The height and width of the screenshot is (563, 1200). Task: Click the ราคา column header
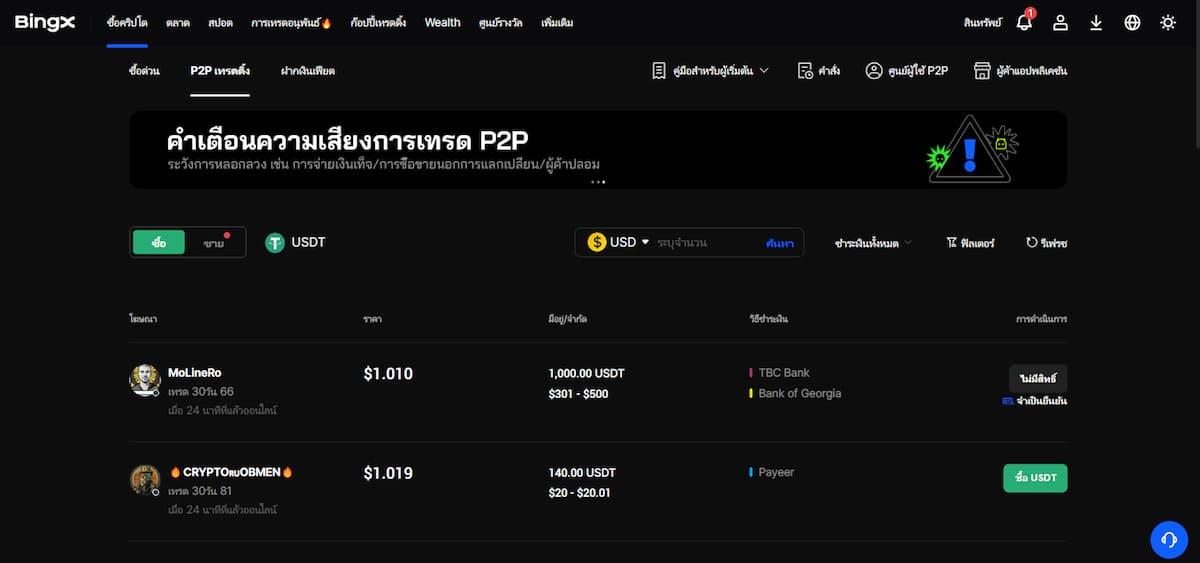[x=373, y=319]
